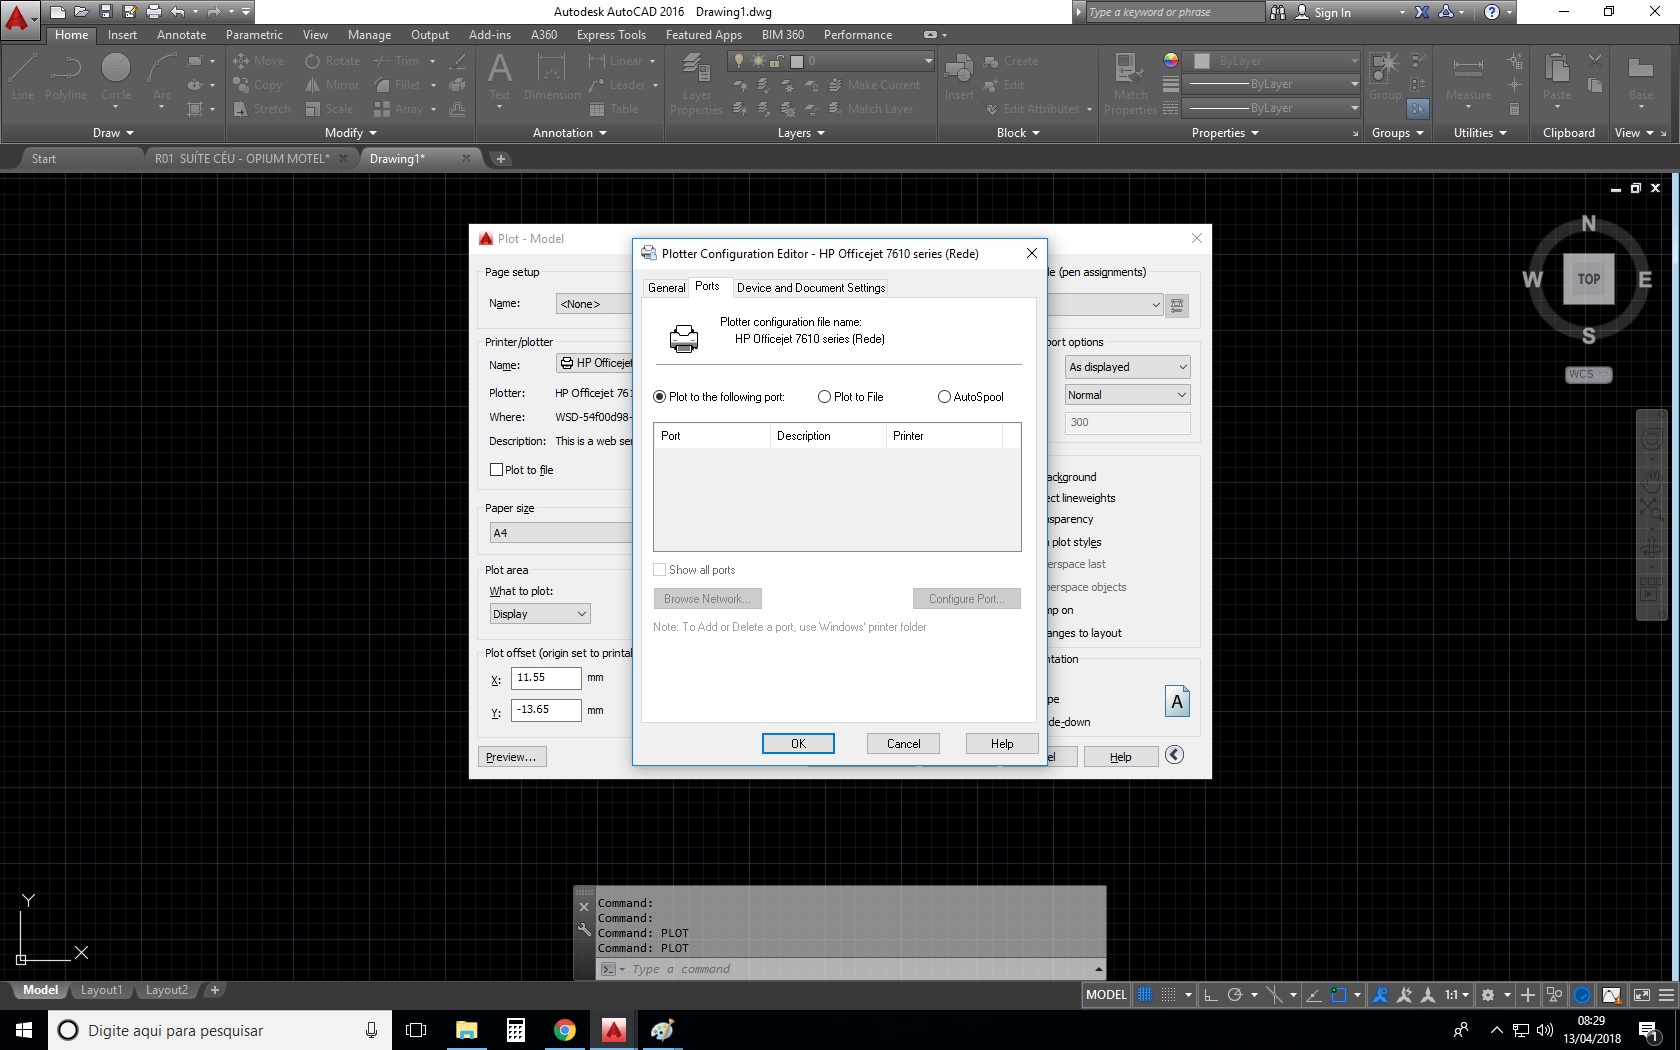
Task: Choose the AutoSpool option
Action: point(943,396)
